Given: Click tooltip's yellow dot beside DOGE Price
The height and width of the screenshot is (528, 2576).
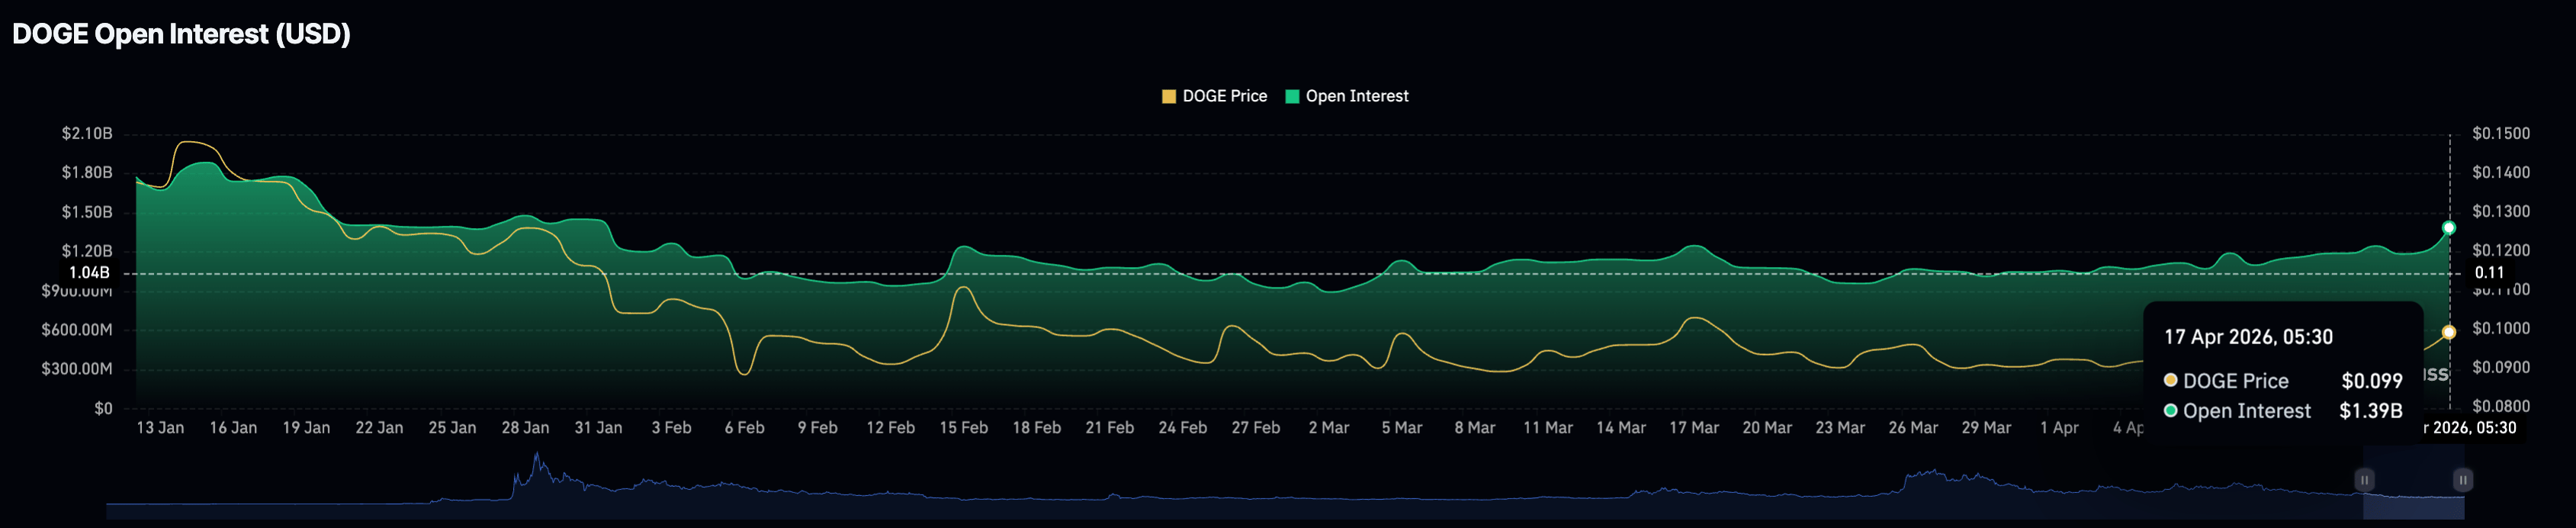Looking at the screenshot, I should tap(2170, 380).
